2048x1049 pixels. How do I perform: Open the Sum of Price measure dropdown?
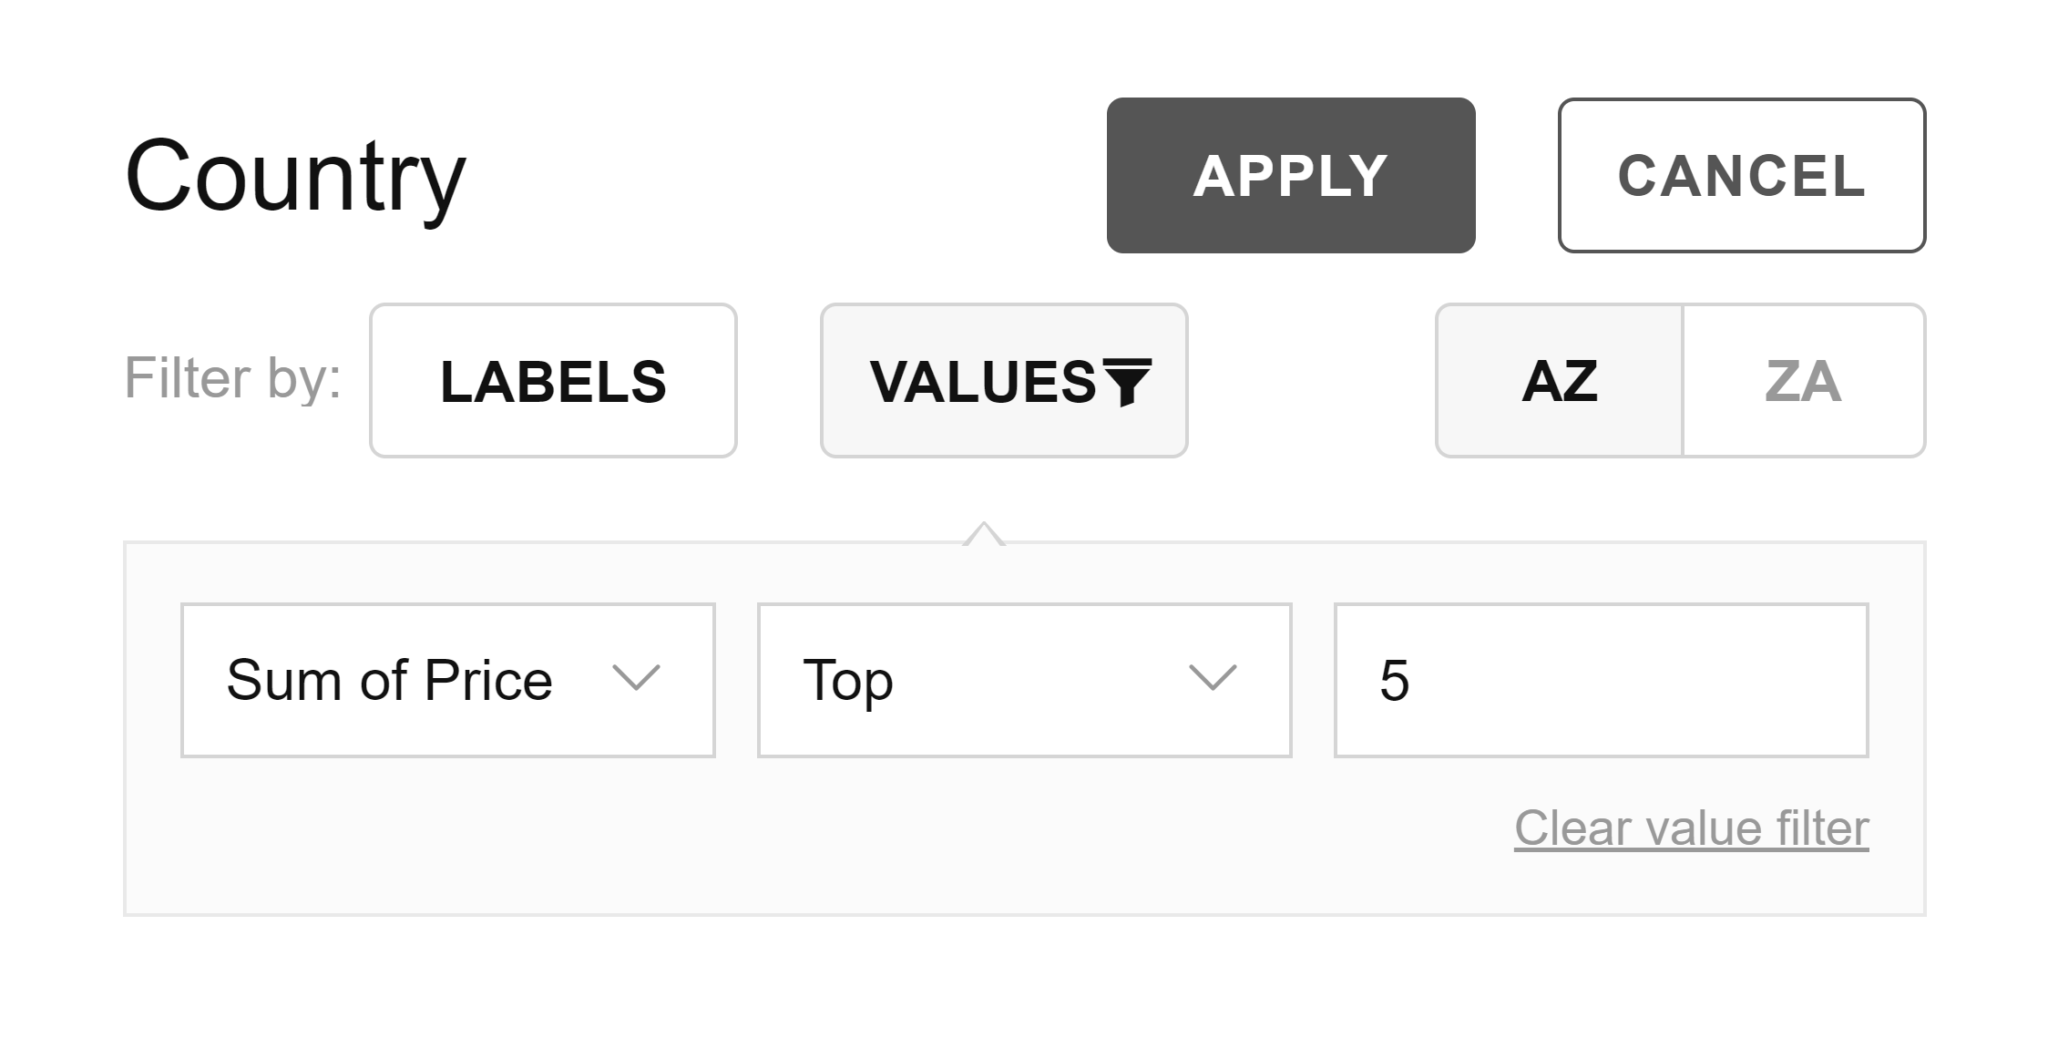click(447, 680)
